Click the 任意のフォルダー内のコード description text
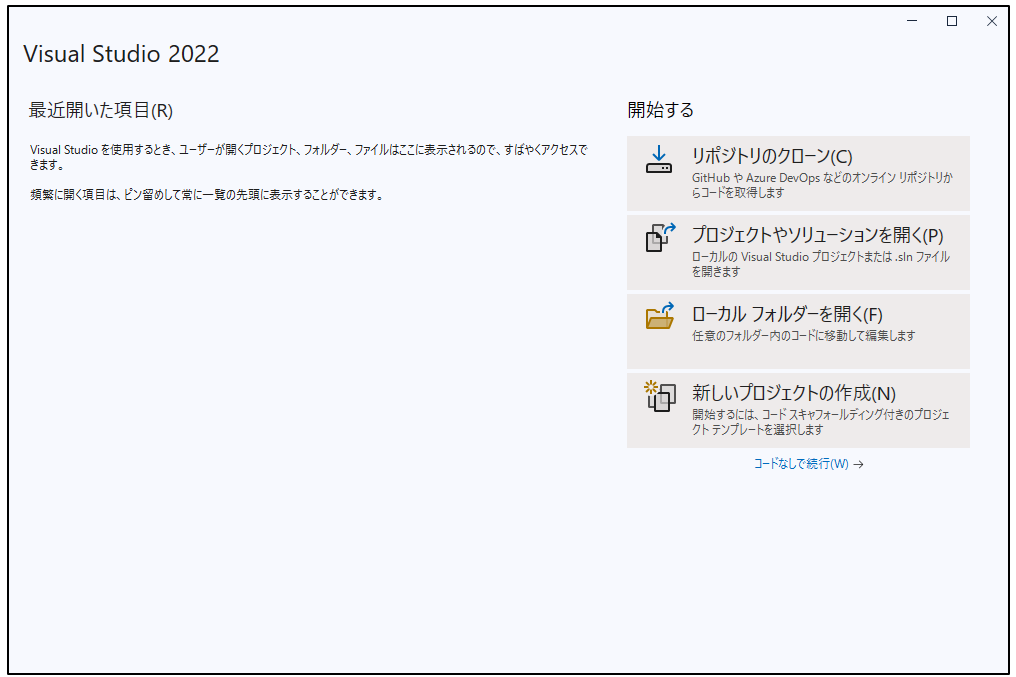This screenshot has height=677, width=1016. tap(803, 336)
